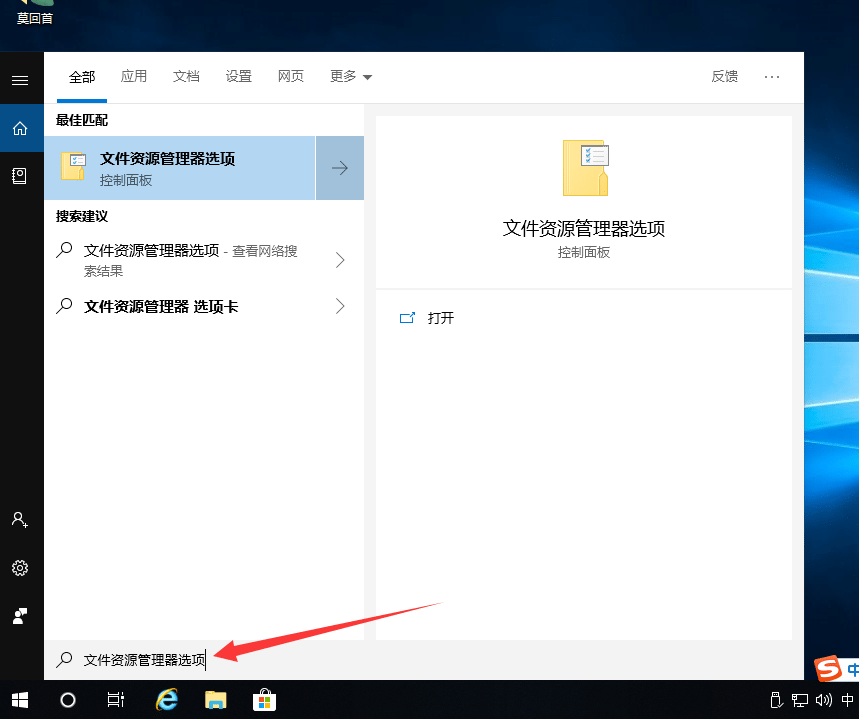Switch IME language via 中 tray indicator
The image size is (859, 719).
pyautogui.click(x=847, y=700)
